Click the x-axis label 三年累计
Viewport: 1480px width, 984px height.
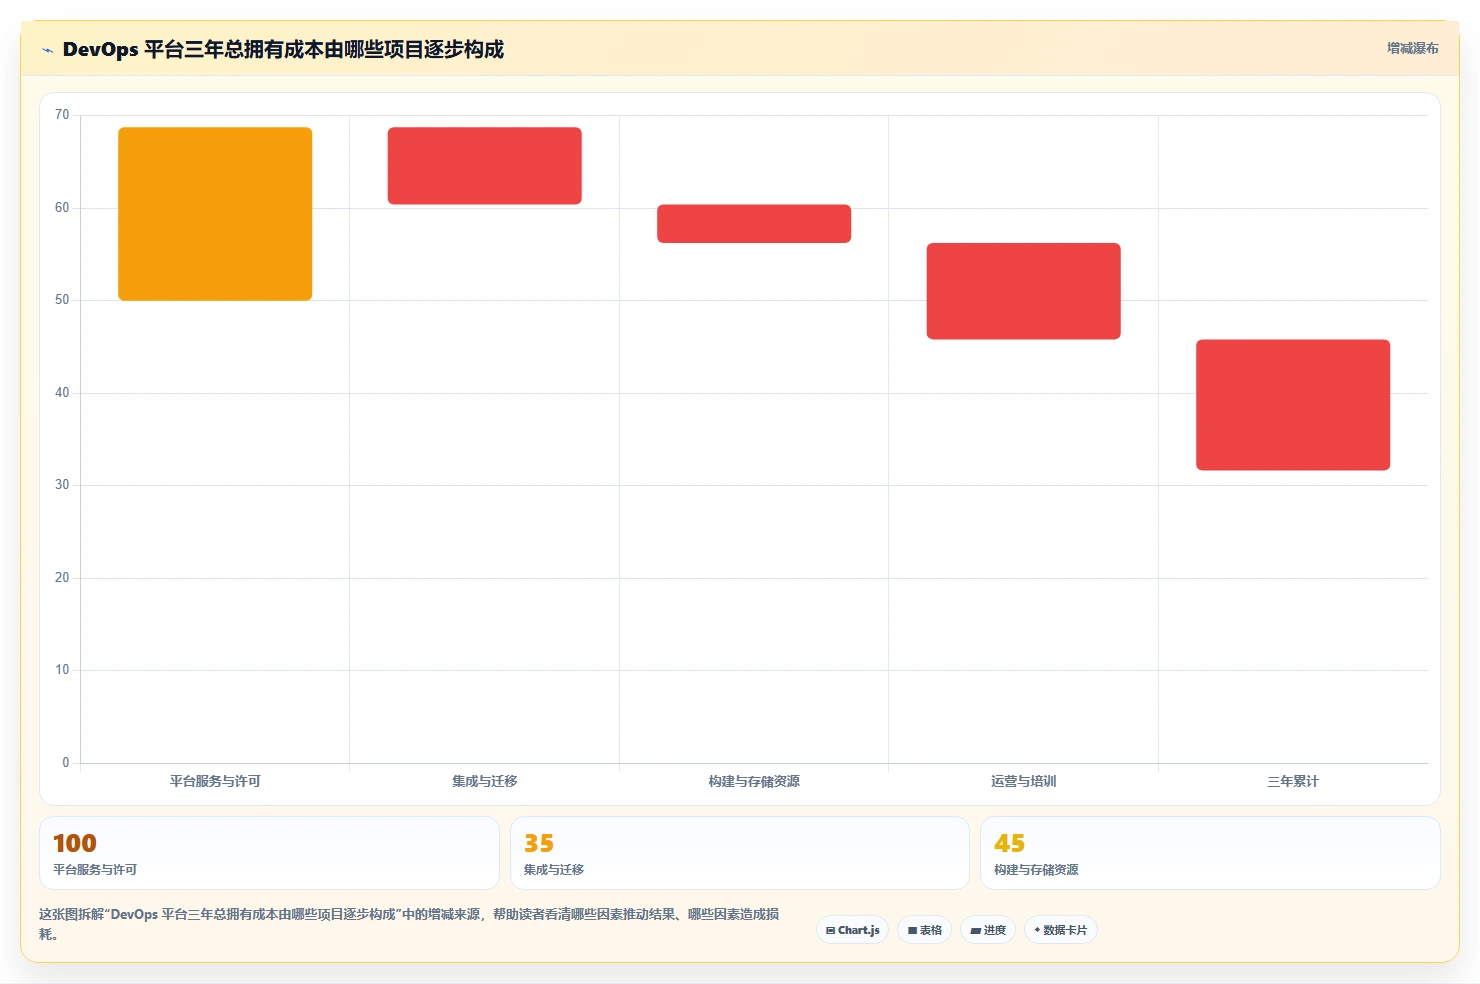click(x=1293, y=781)
